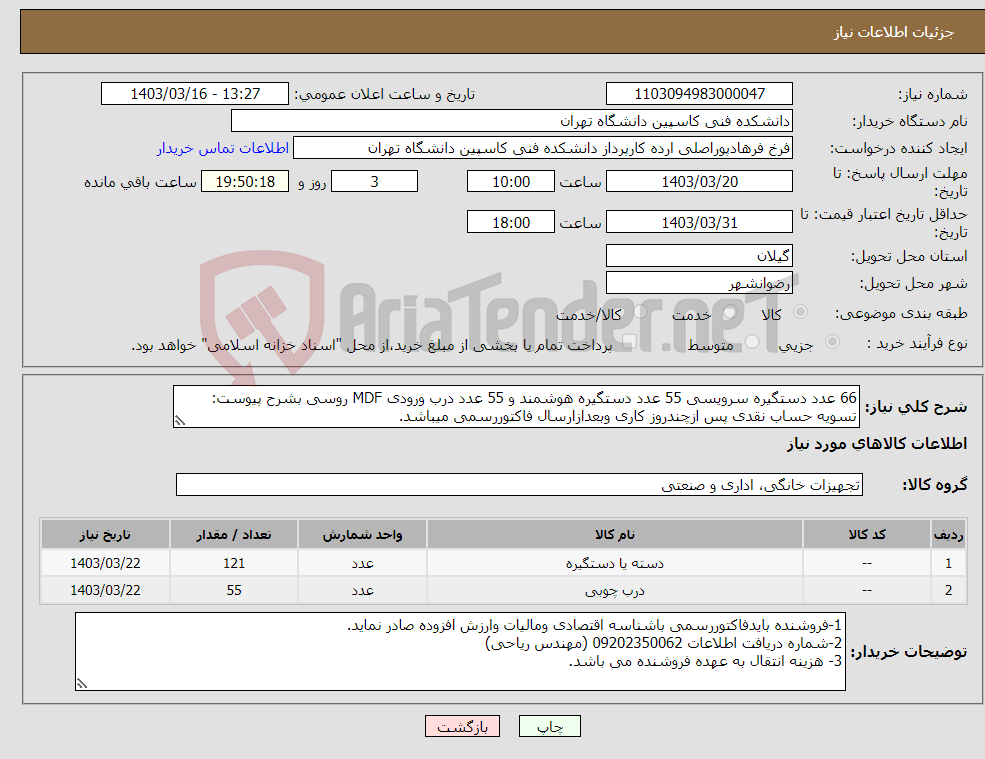This screenshot has height=759, width=985.
Task: Click the remaining days field showing 3
Action: (x=374, y=182)
